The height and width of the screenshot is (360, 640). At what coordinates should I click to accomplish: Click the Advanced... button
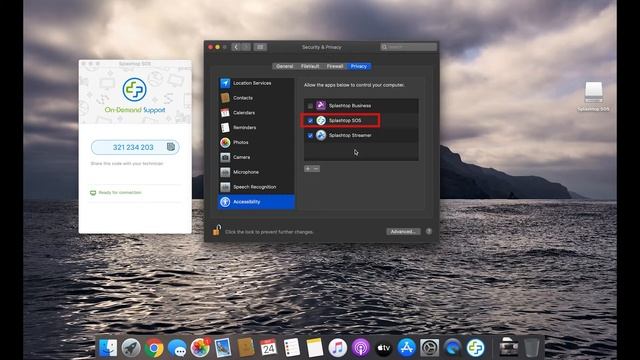pos(403,231)
